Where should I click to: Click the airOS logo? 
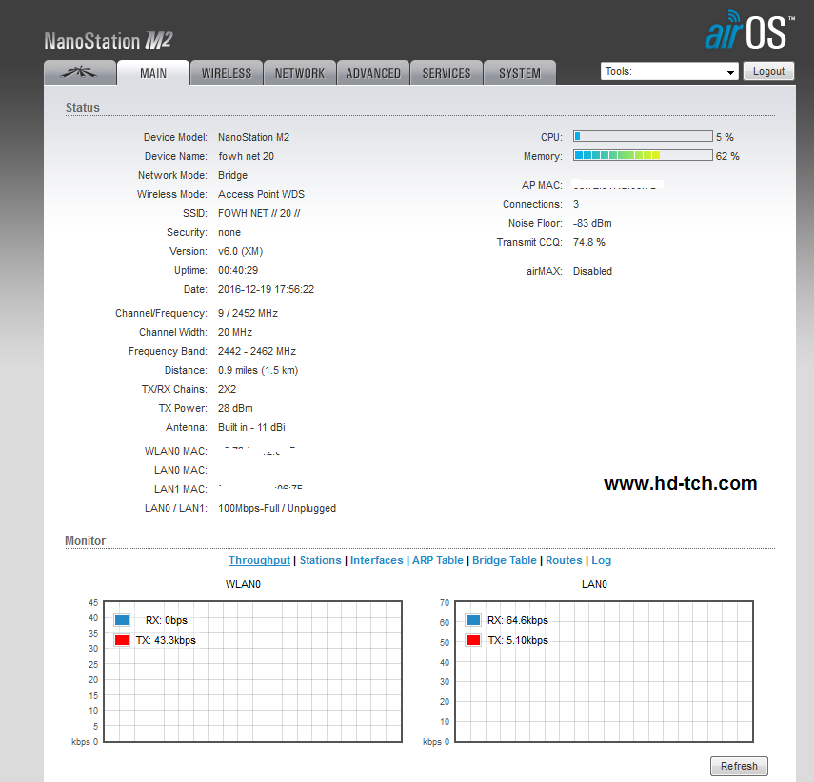[x=750, y=32]
